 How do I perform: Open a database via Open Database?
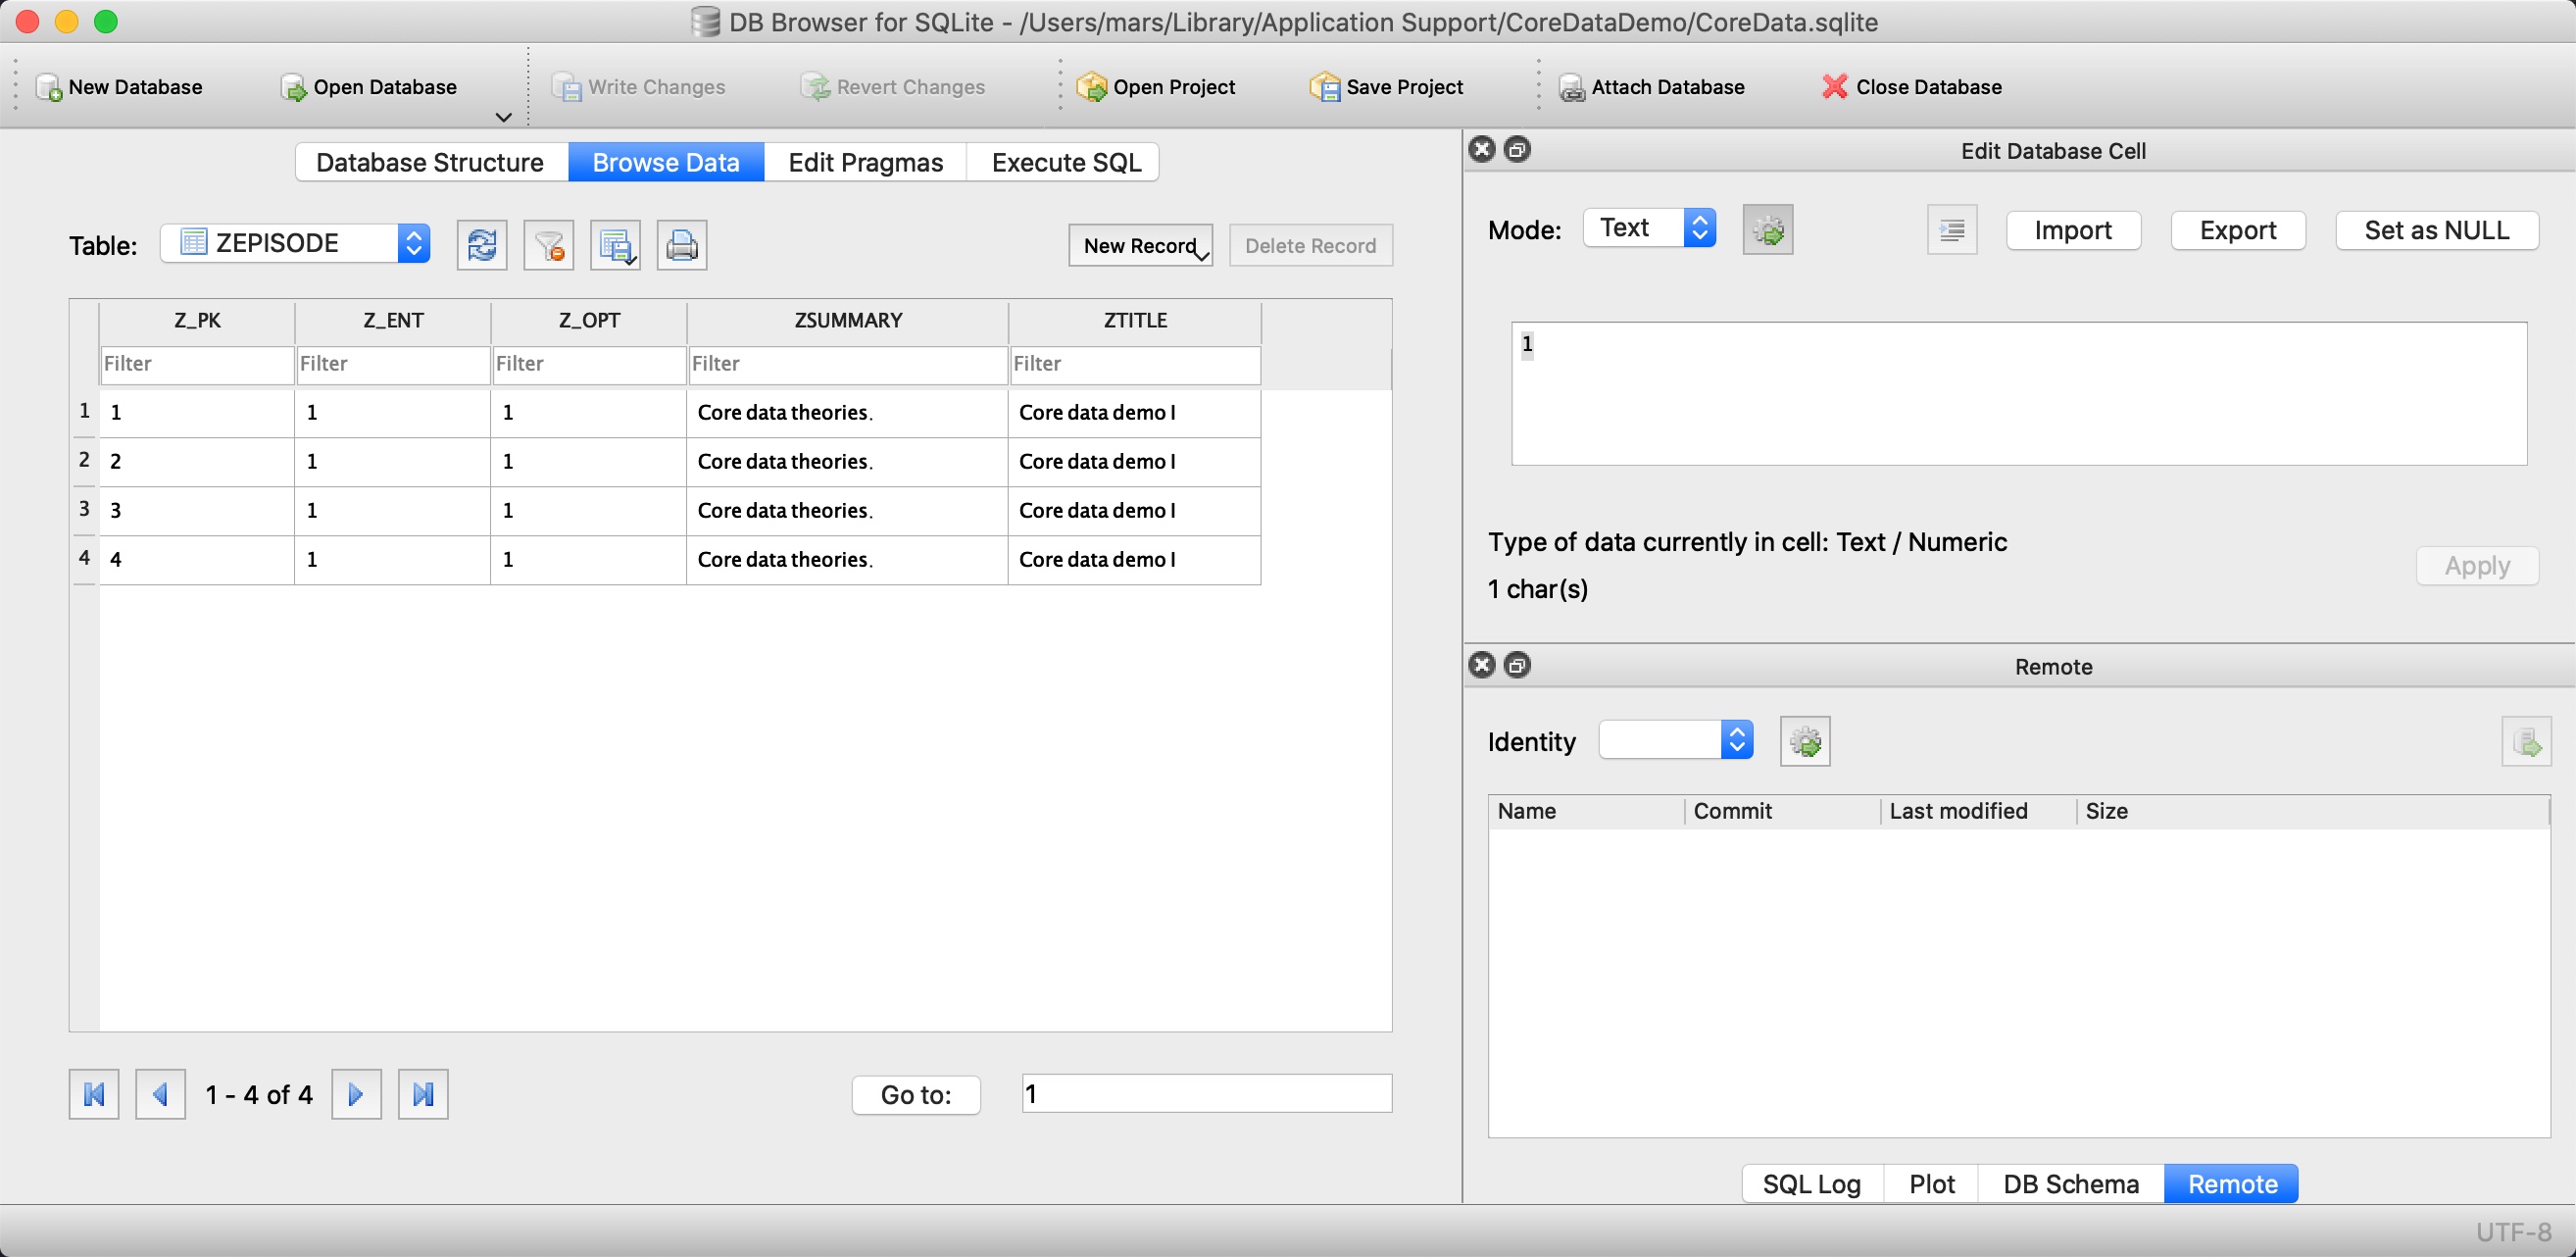(368, 87)
